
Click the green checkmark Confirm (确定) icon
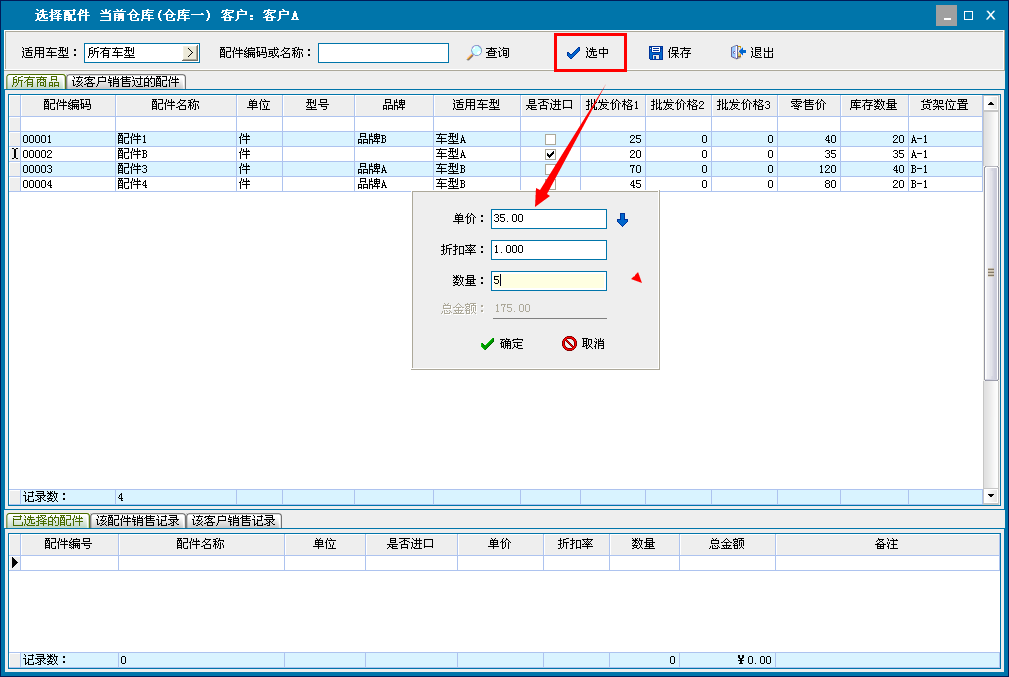(487, 344)
